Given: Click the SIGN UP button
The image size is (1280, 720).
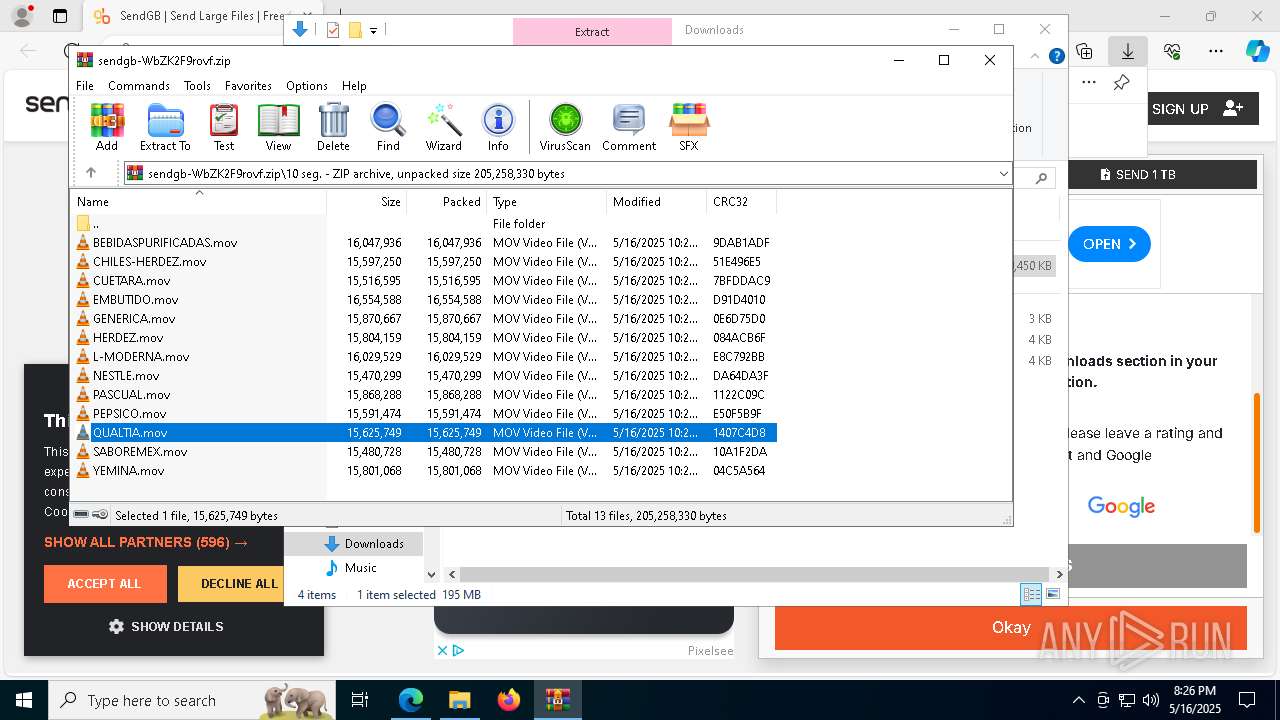Looking at the screenshot, I should pos(1198,109).
